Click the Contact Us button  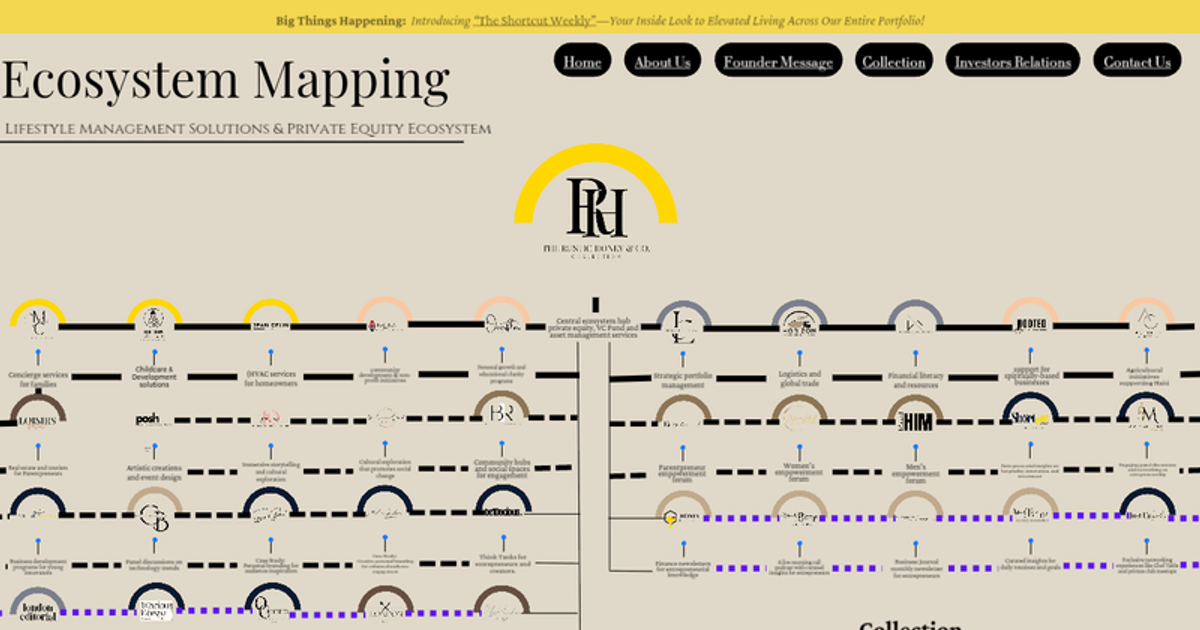click(x=1137, y=61)
